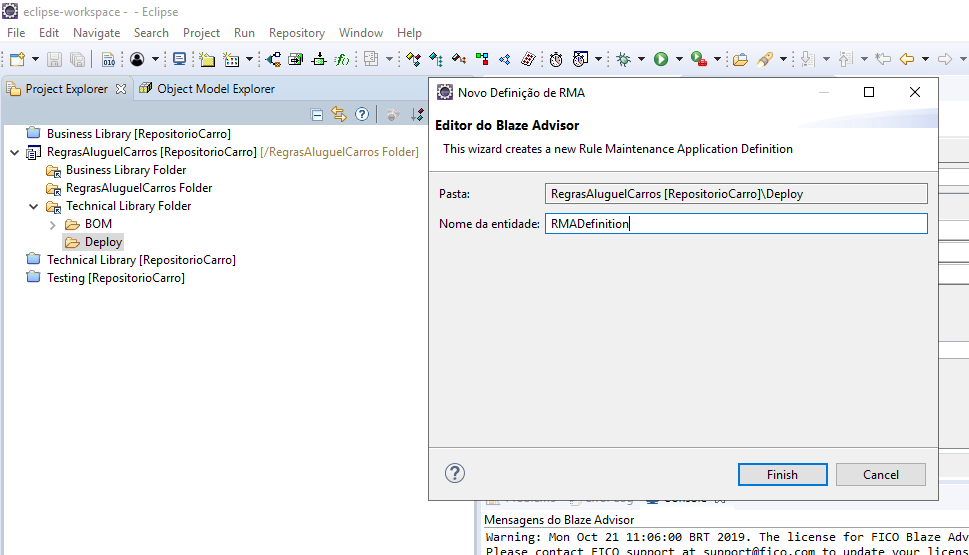Screen dimensions: 969x555
Task: Click the Debug bug icon
Action: click(x=623, y=59)
